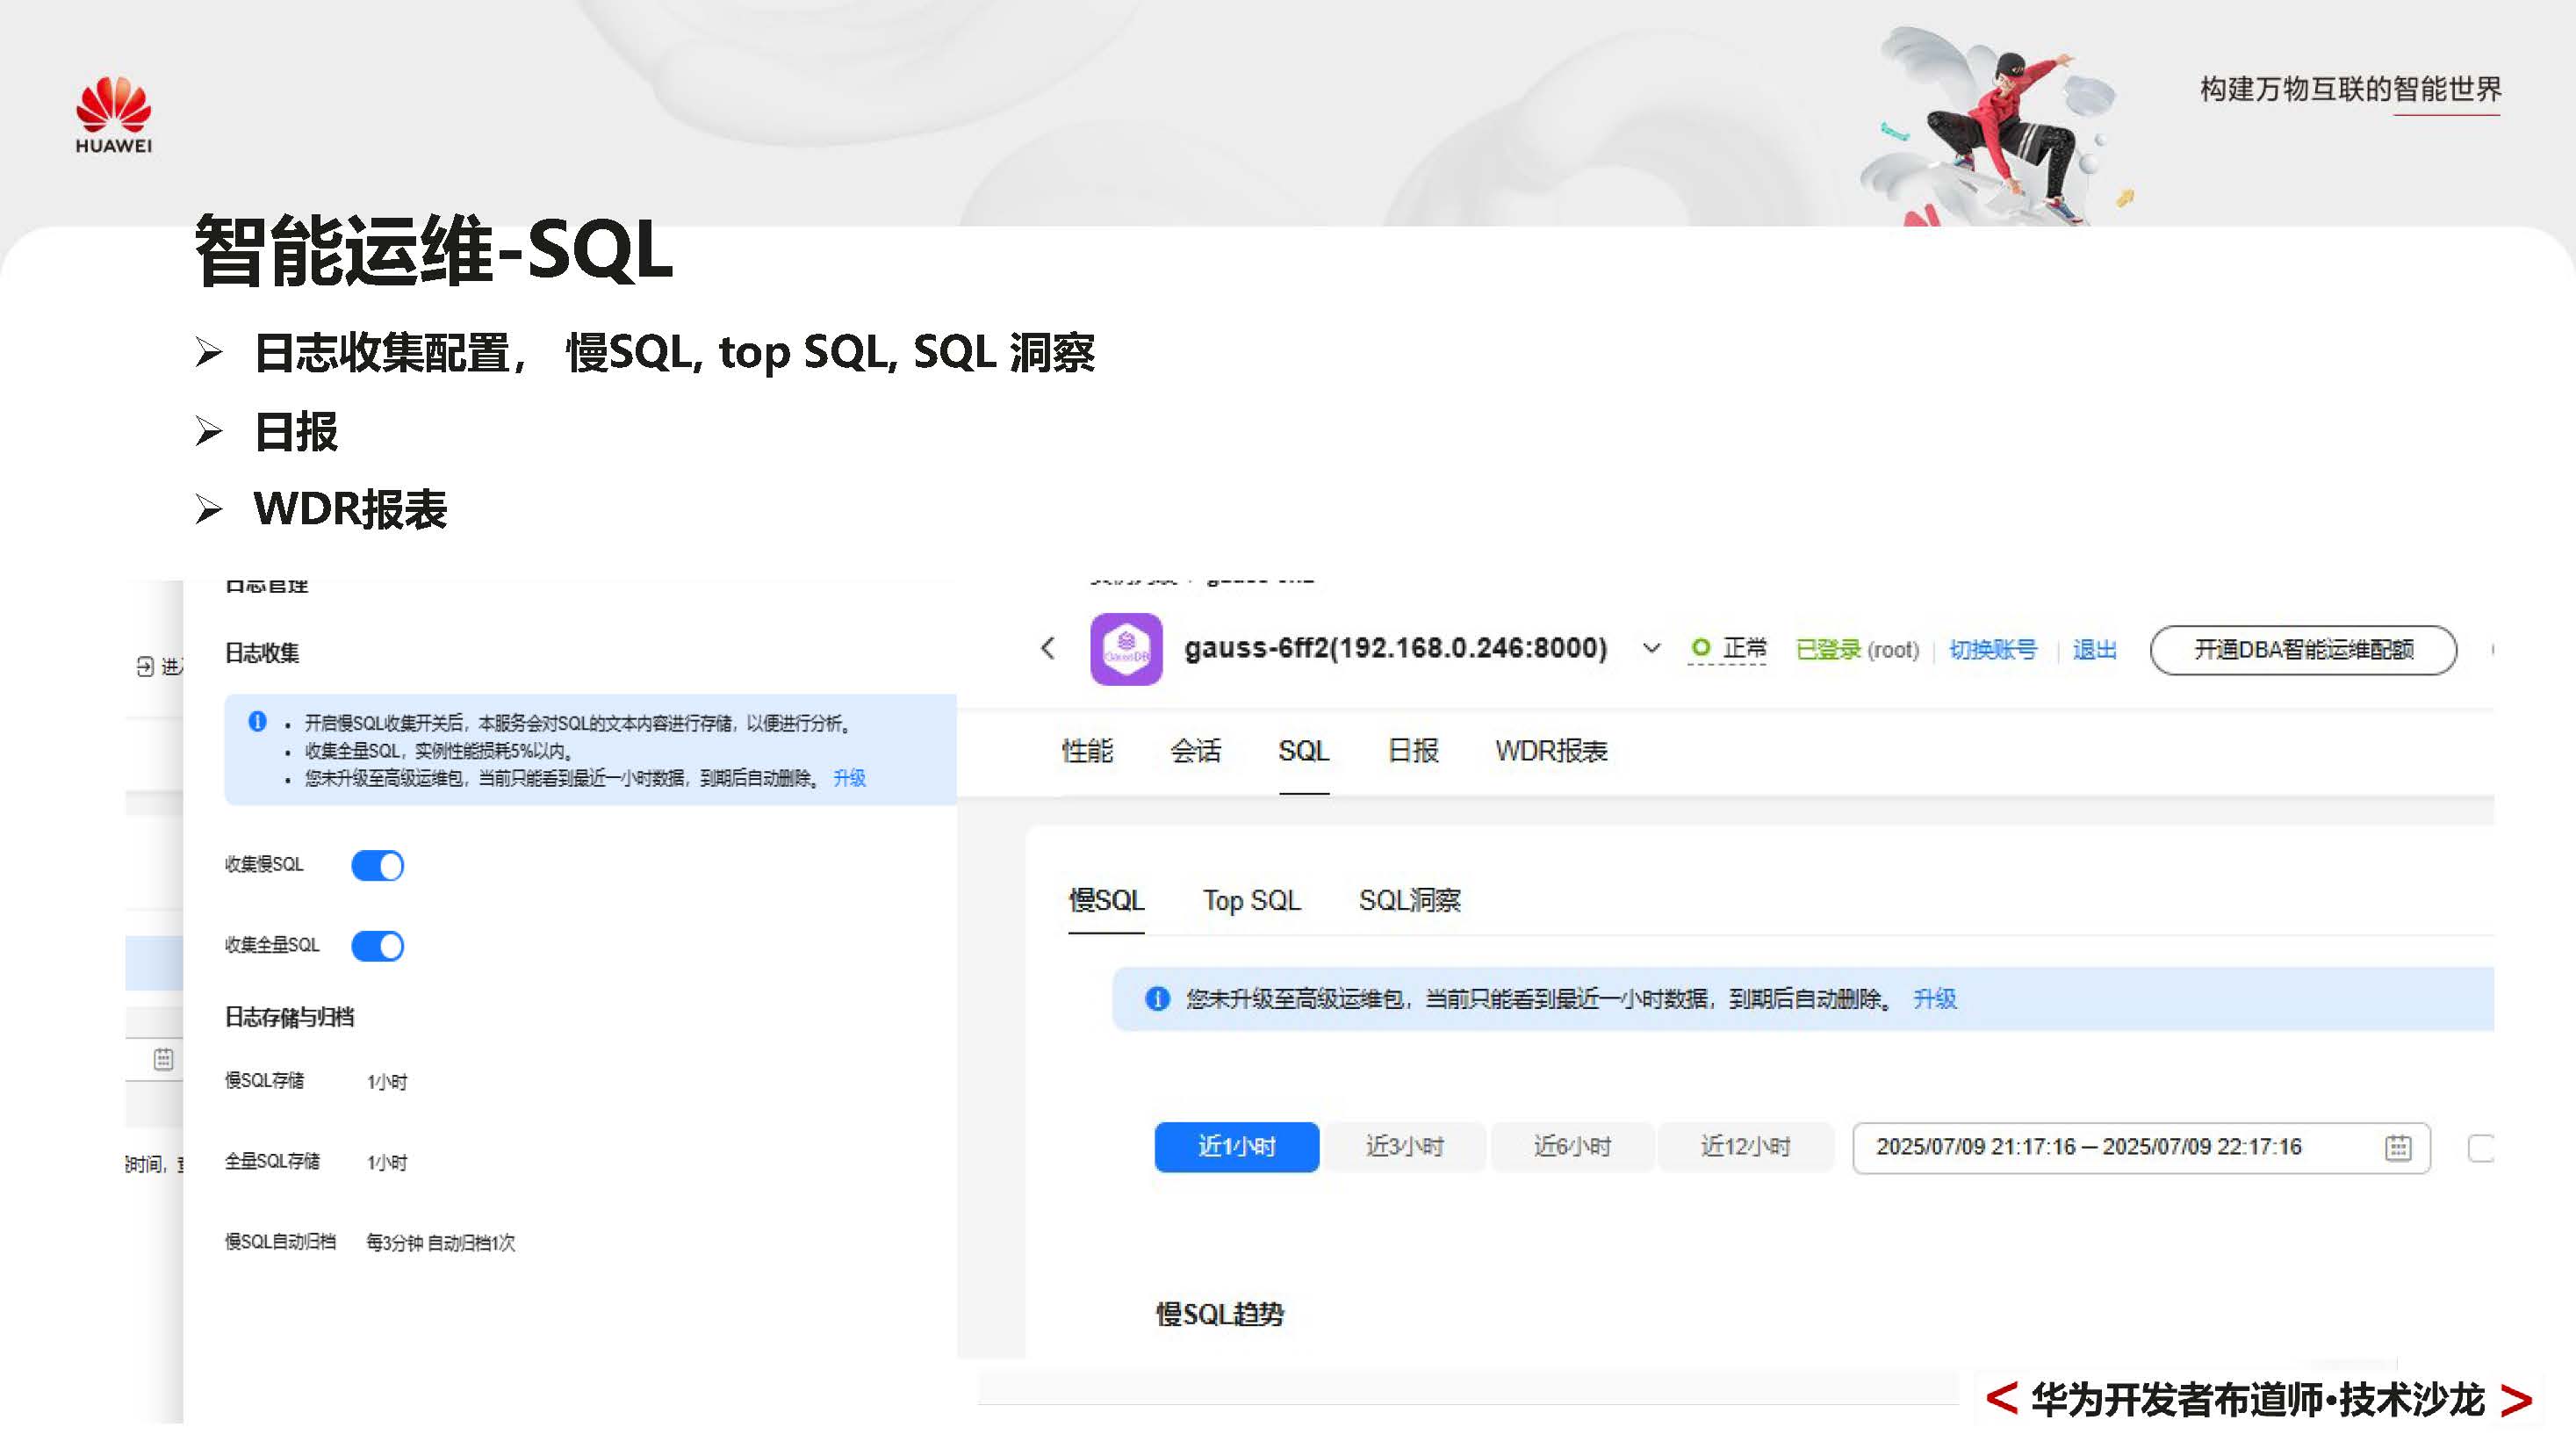Viewport: 2576px width, 1456px height.
Task: Click the gauss-6ff2(192.168.0.246:8000) instance name
Action: point(1396,648)
